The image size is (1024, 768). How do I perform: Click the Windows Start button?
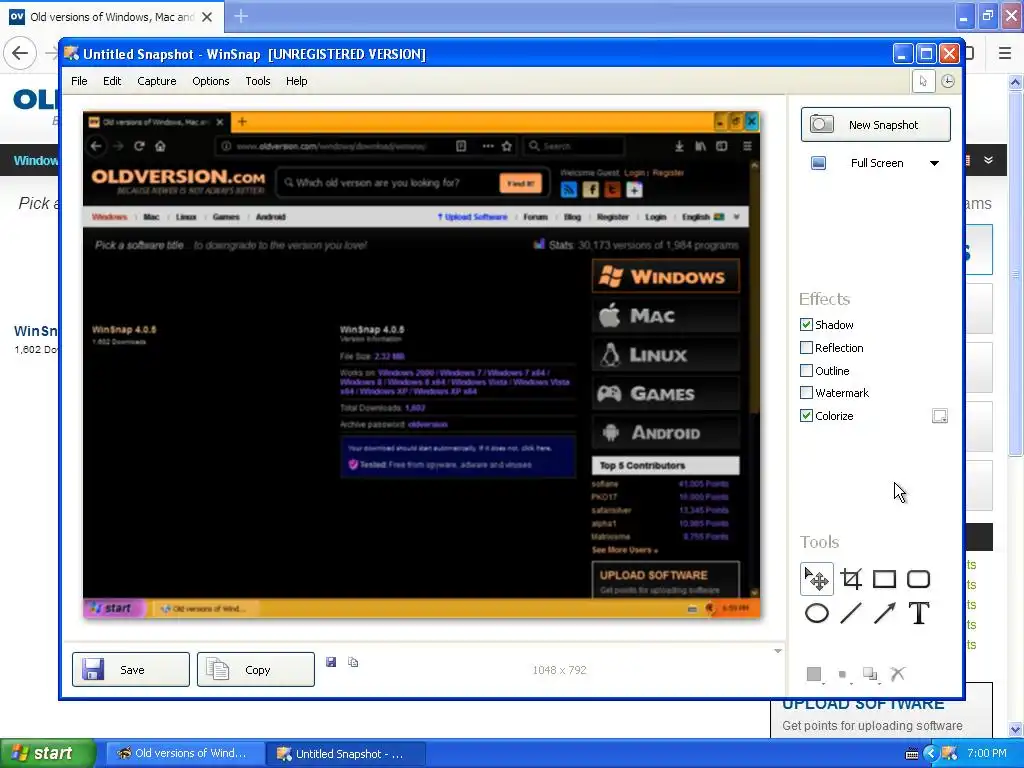coord(48,753)
